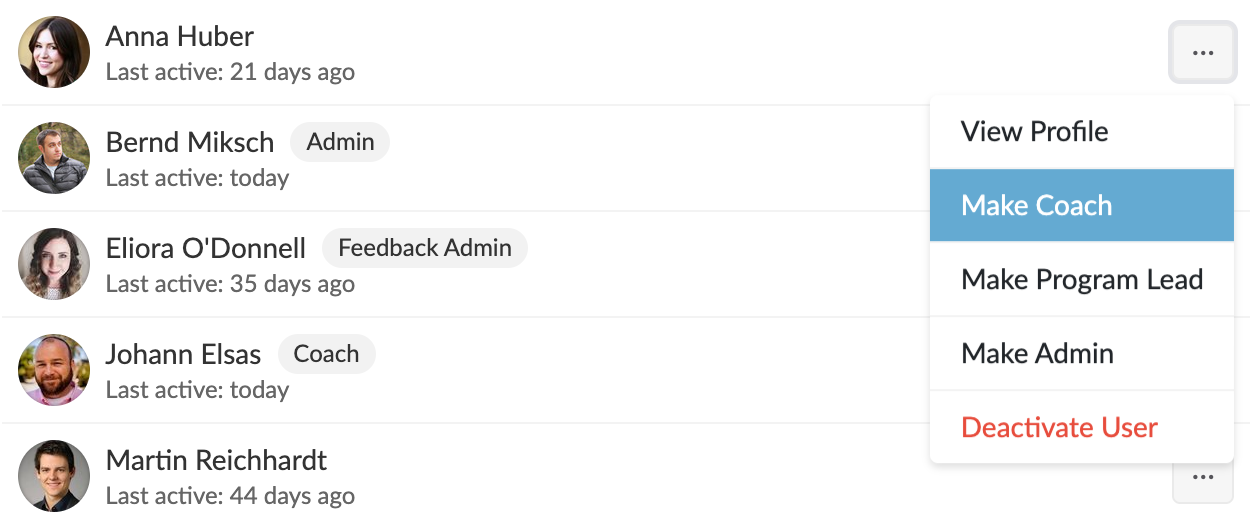Click the Anna Huber name
The image size is (1254, 520).
[x=180, y=37]
